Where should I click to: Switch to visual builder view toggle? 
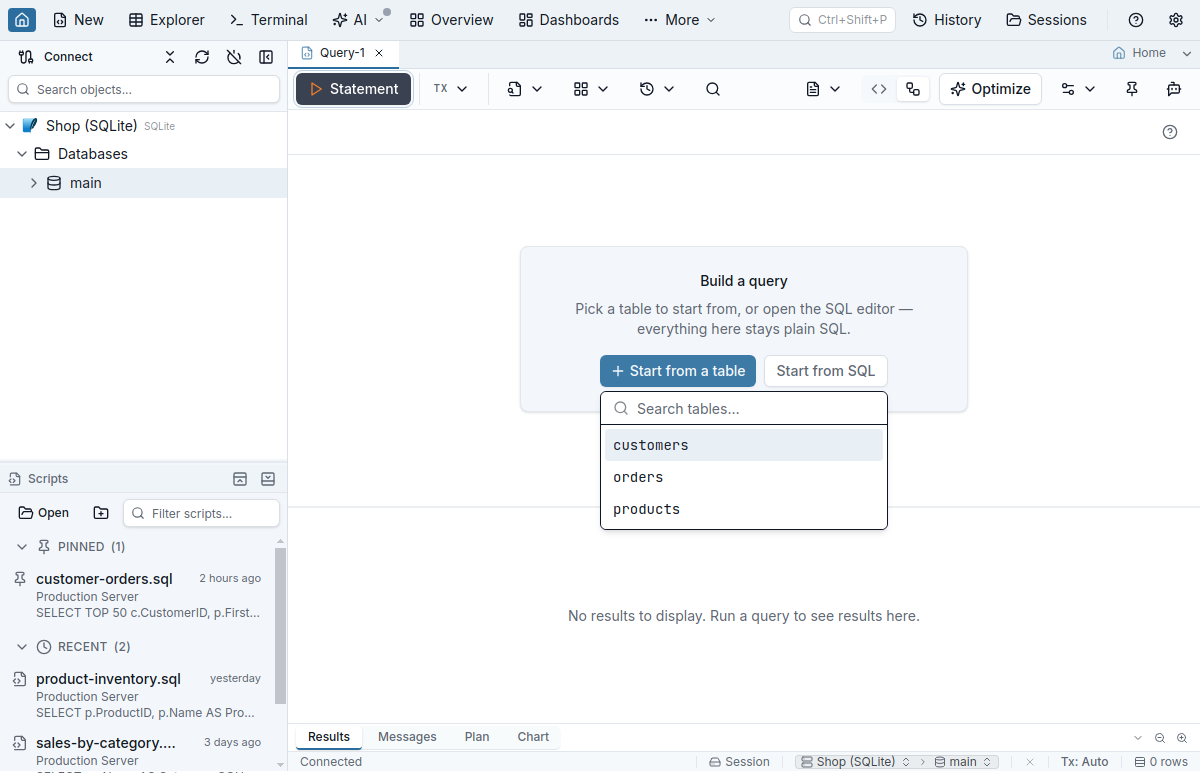pyautogui.click(x=913, y=89)
